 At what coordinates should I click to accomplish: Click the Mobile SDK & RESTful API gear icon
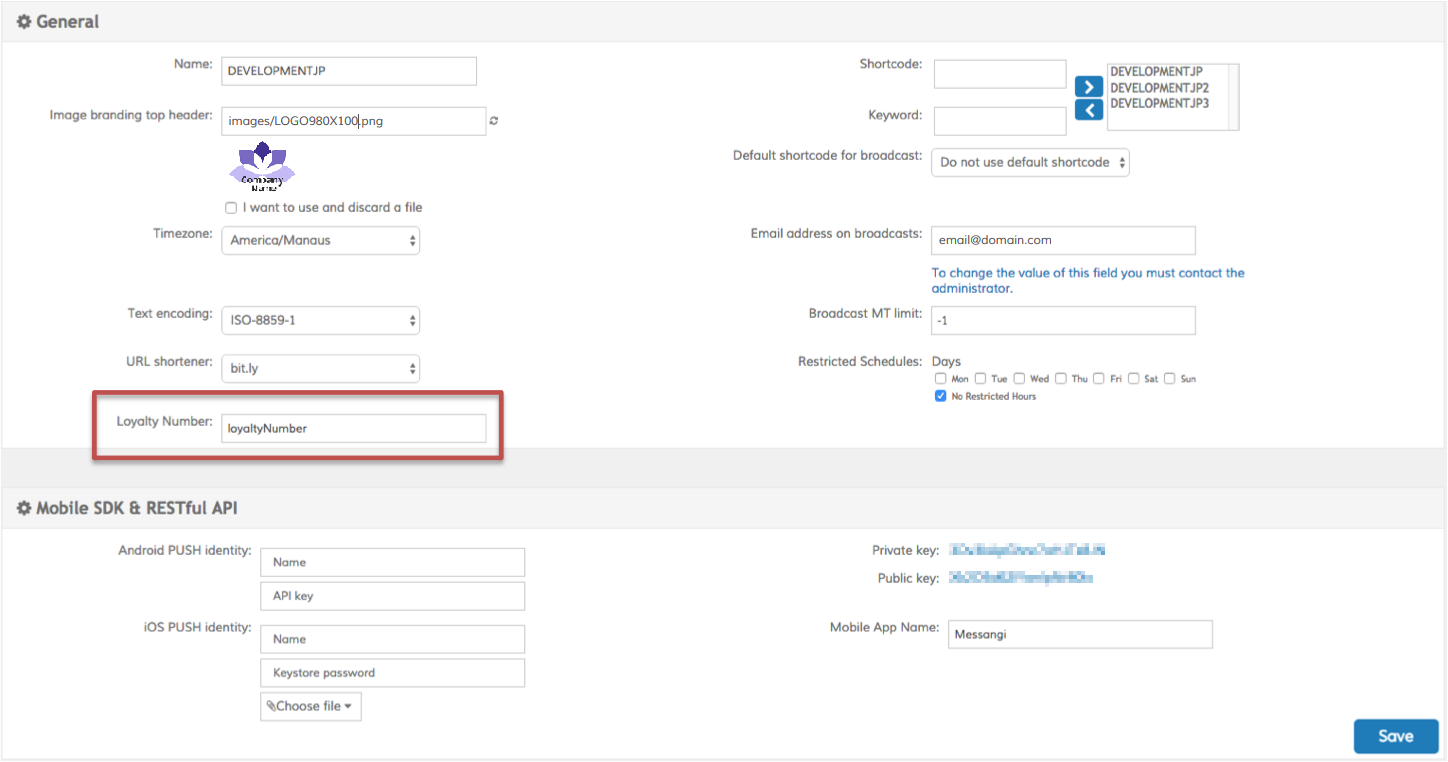click(24, 509)
